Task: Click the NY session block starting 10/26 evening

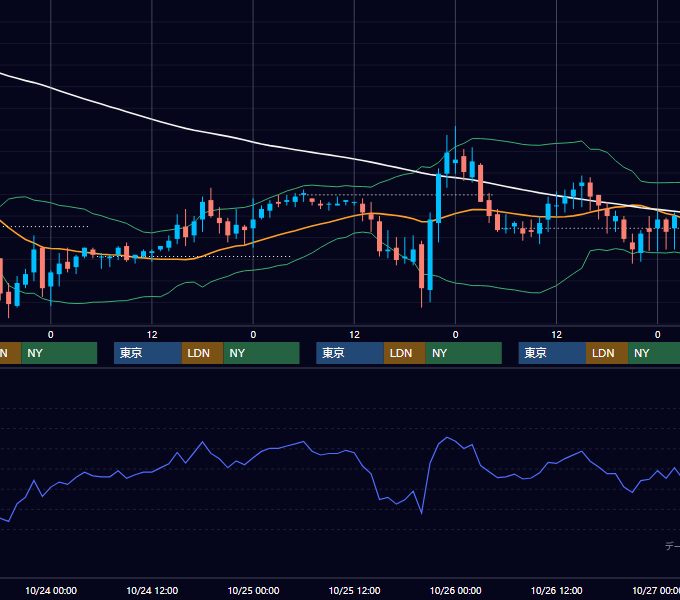Action: click(x=654, y=353)
